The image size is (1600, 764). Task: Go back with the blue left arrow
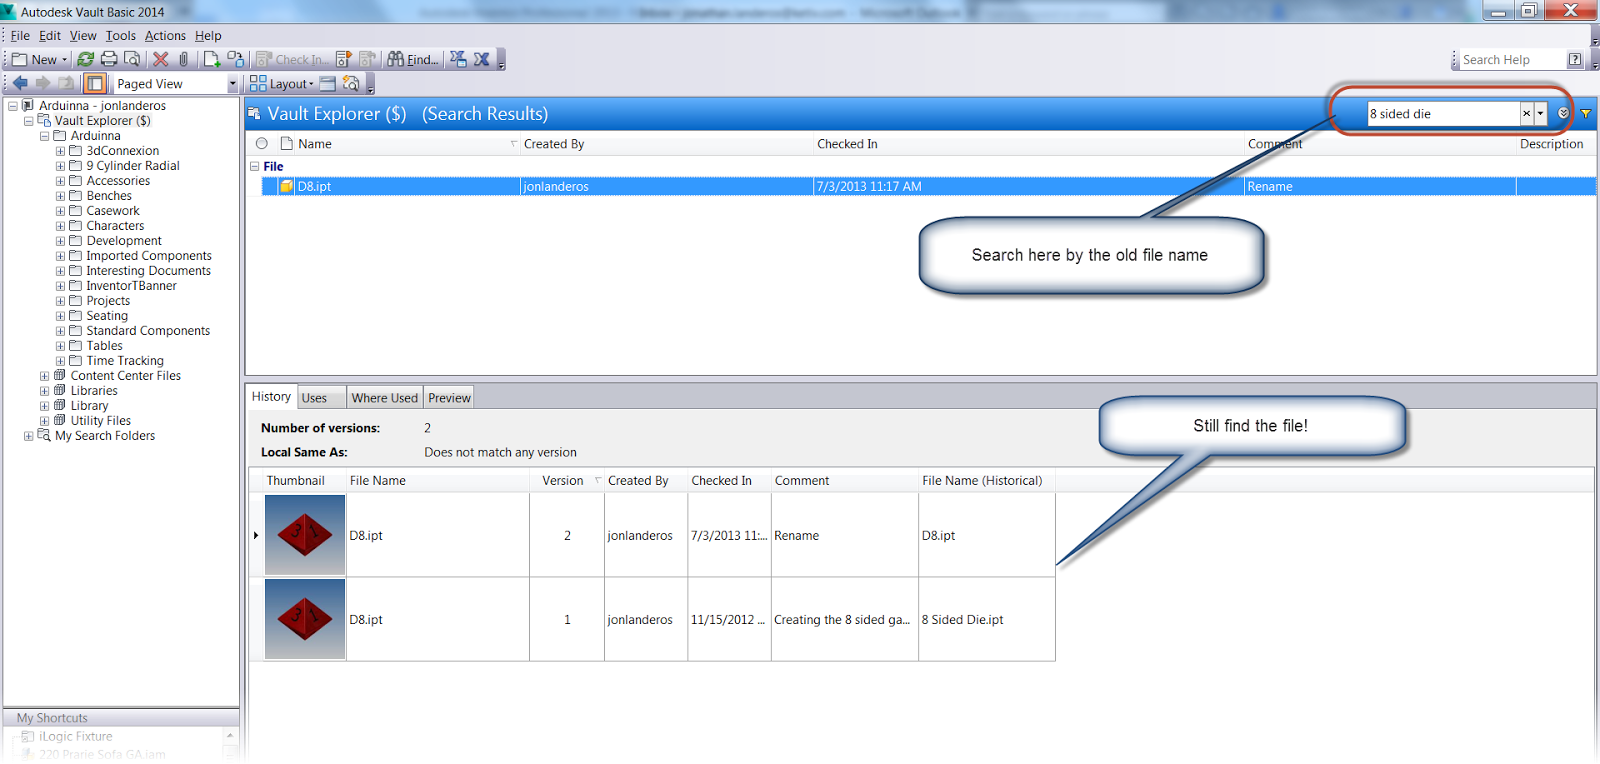(x=20, y=83)
